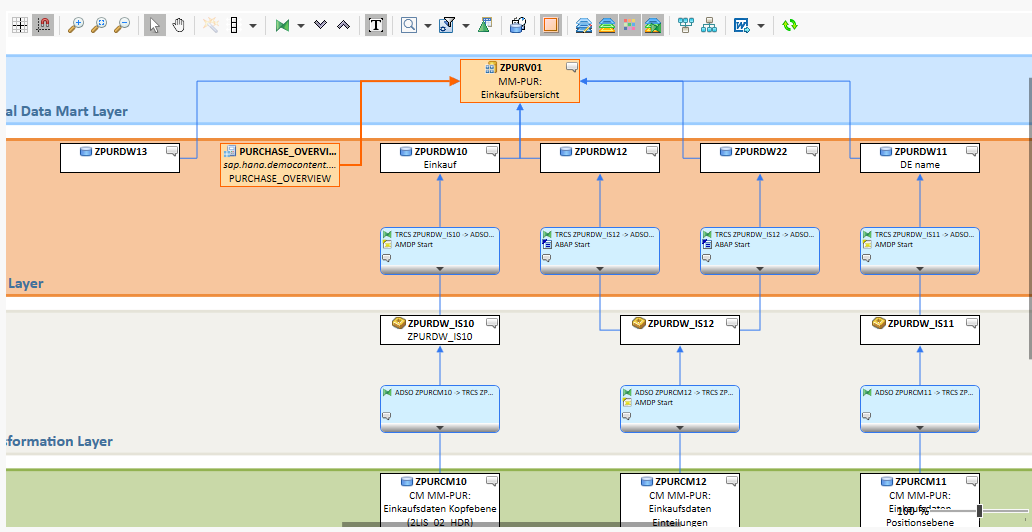Open the dropdown beside the green transformation icon
This screenshot has height=532, width=1032.
(x=300, y=25)
